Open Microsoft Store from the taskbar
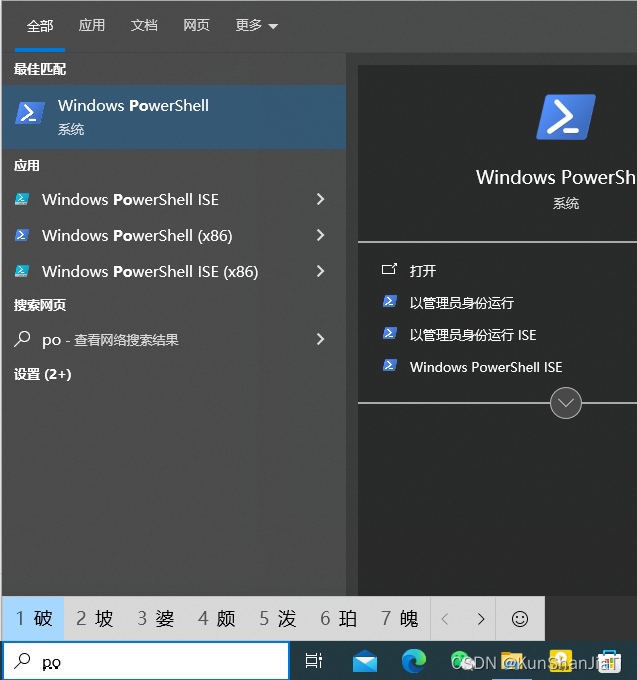This screenshot has height=680, width=637. point(609,662)
